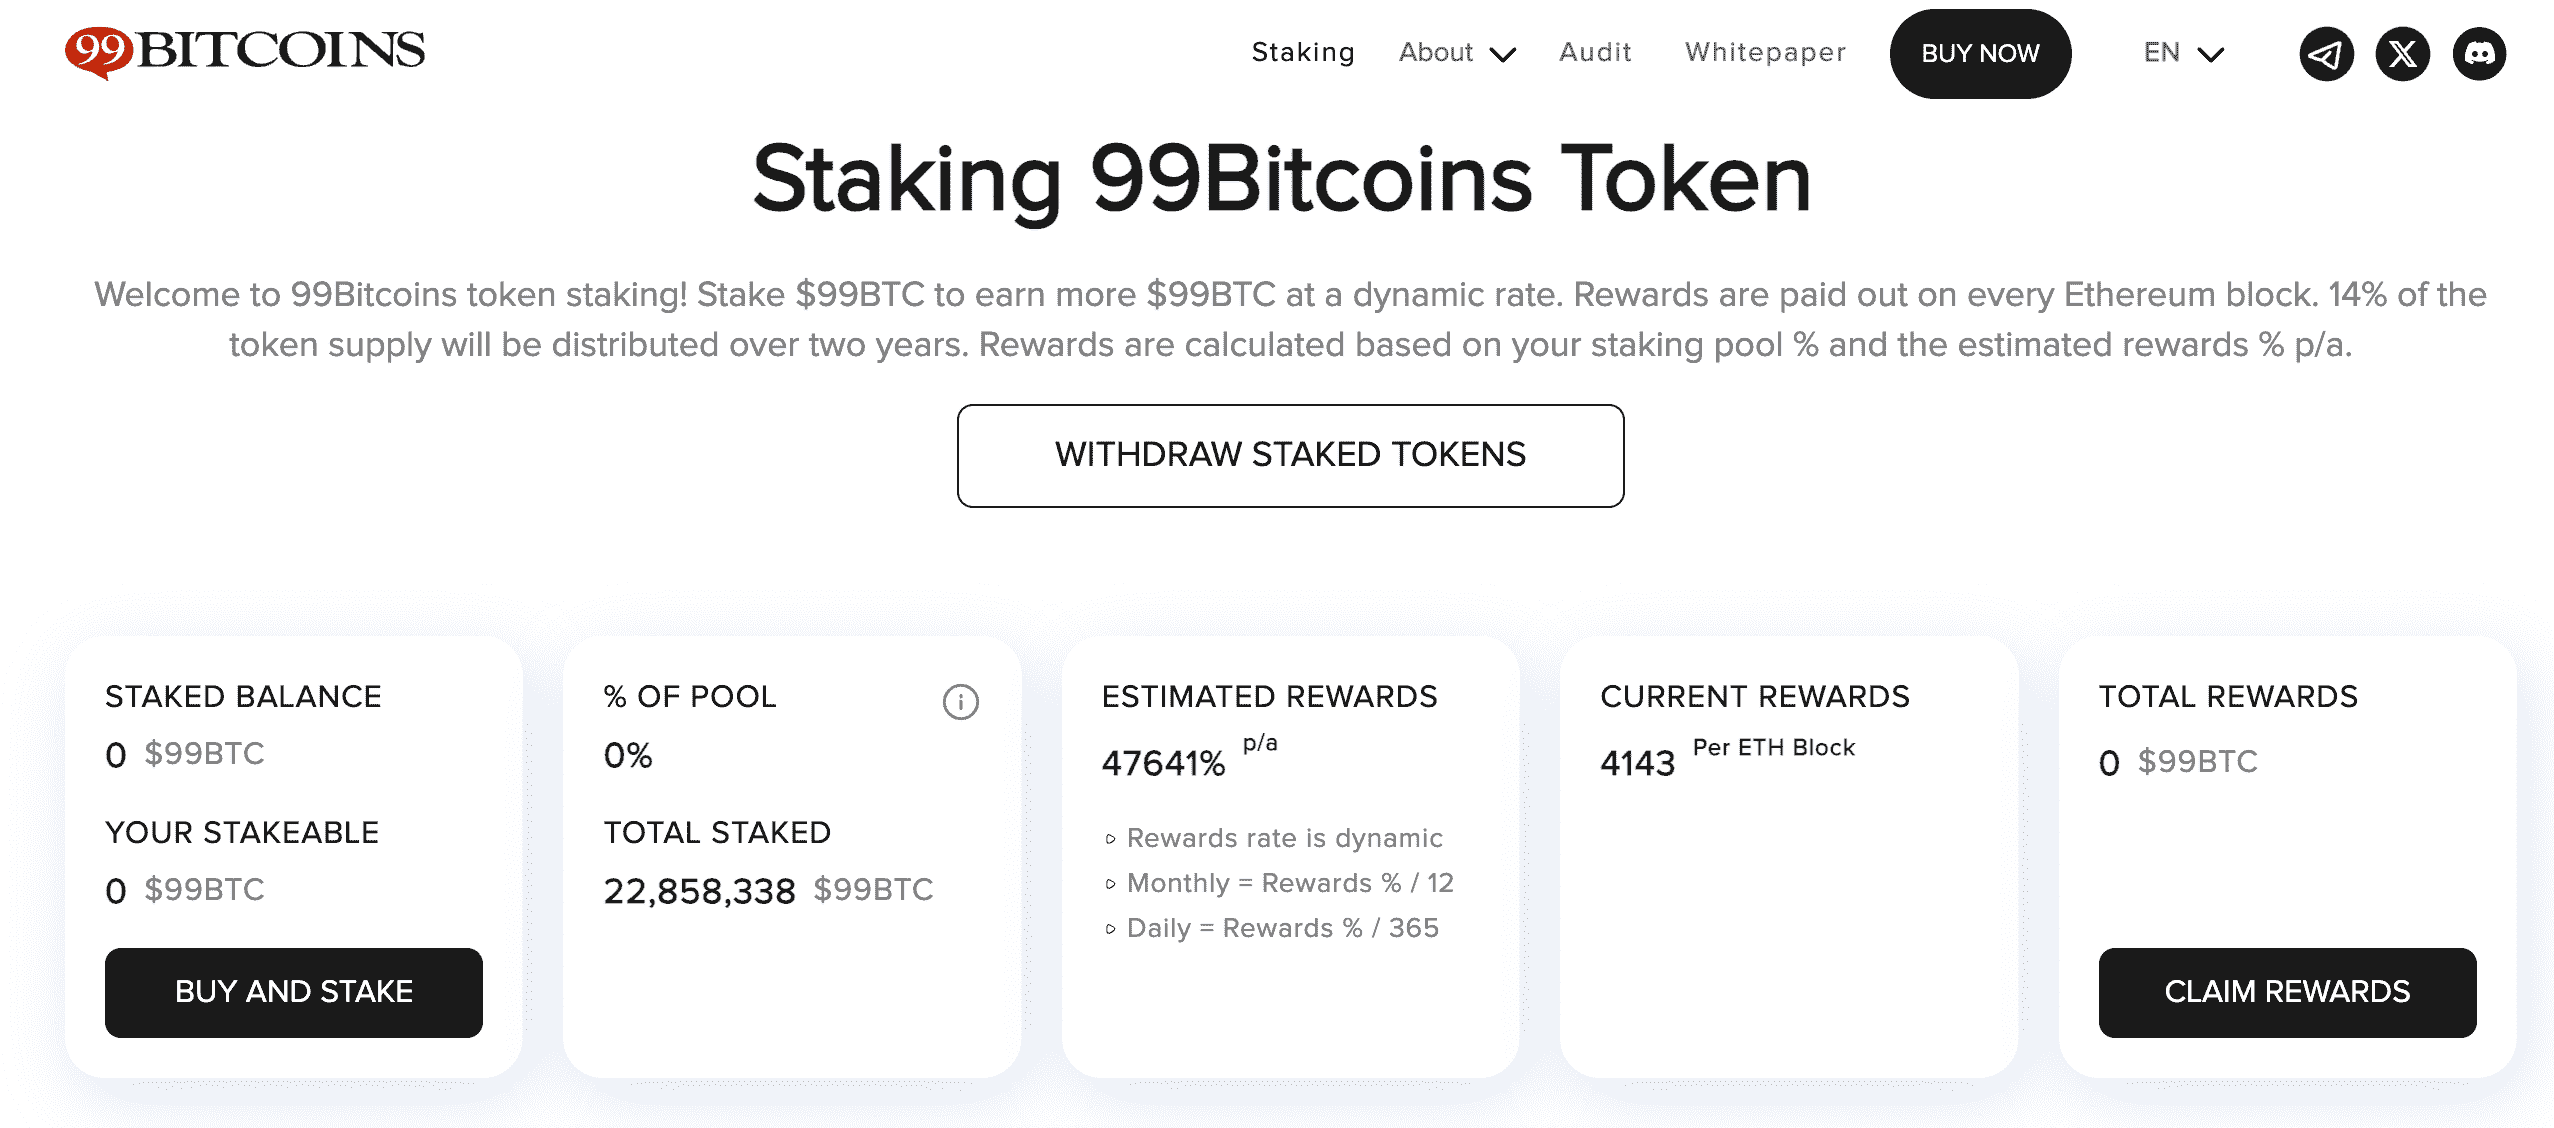Click the 22,858,338 total staked amount
The width and height of the screenshot is (2554, 1128).
(699, 891)
